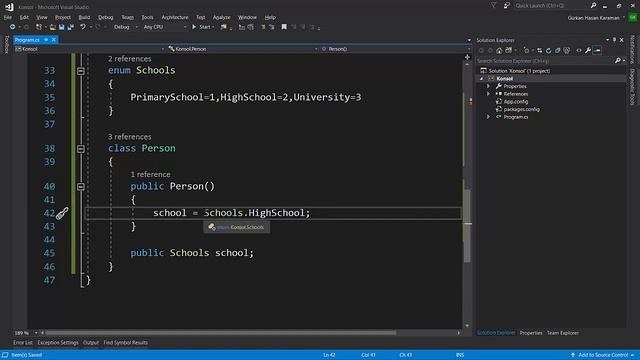Close the Program.cs tab
This screenshot has width=640, height=360.
pyautogui.click(x=53, y=40)
